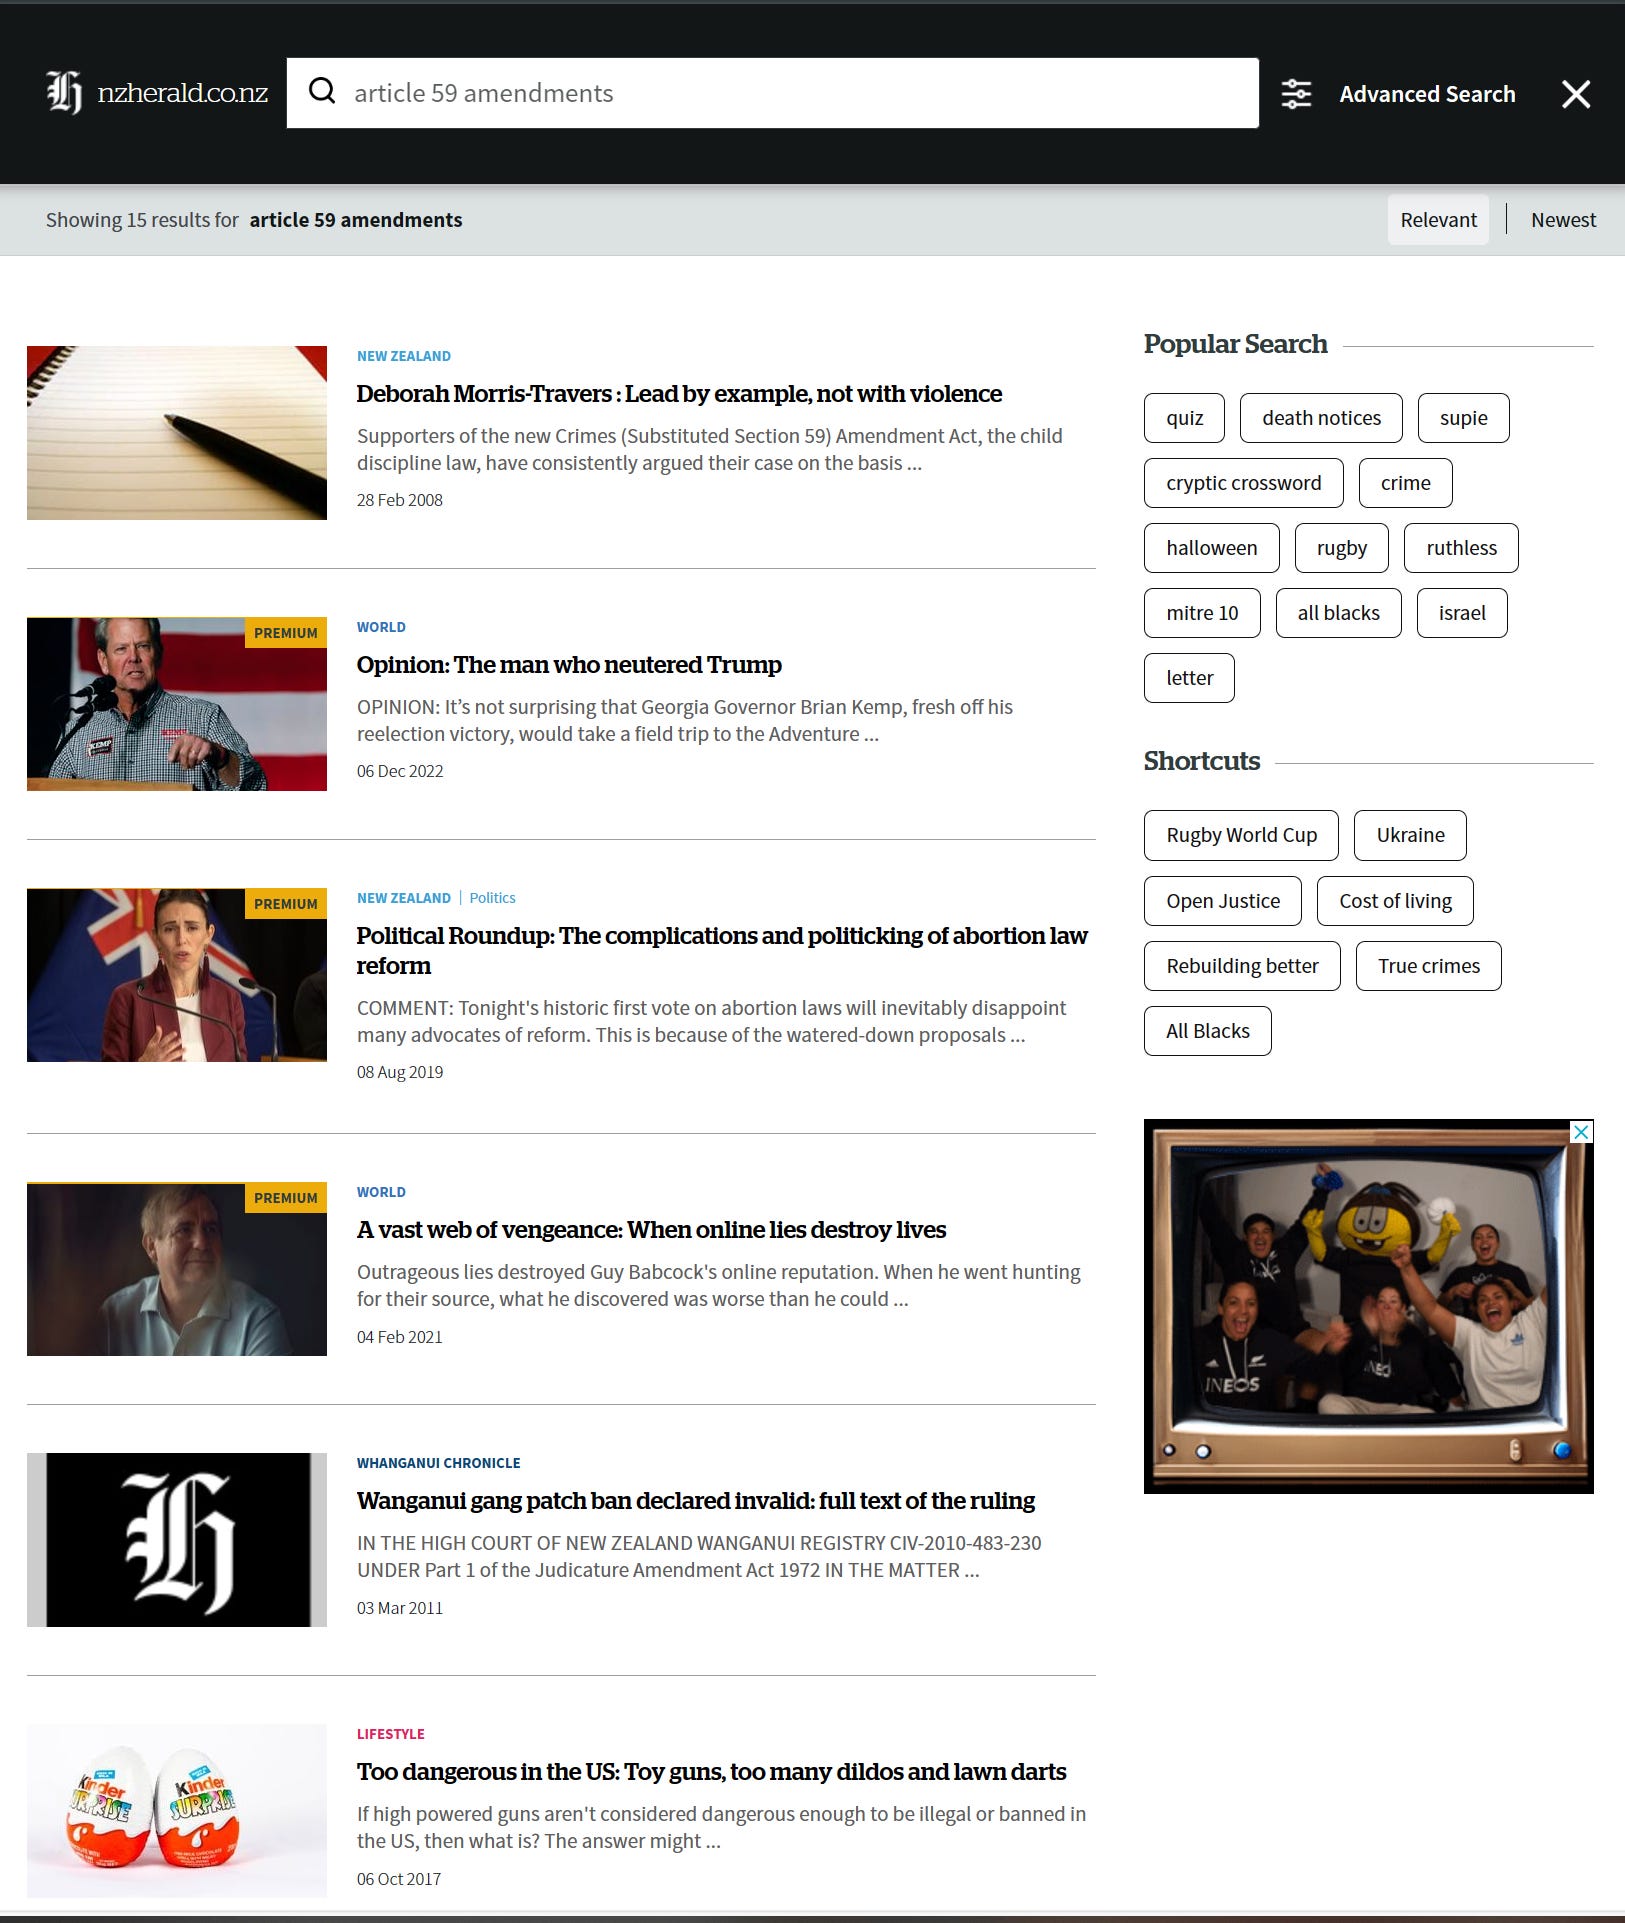
Task: Select the 'halloween' popular search tag
Action: click(1211, 548)
